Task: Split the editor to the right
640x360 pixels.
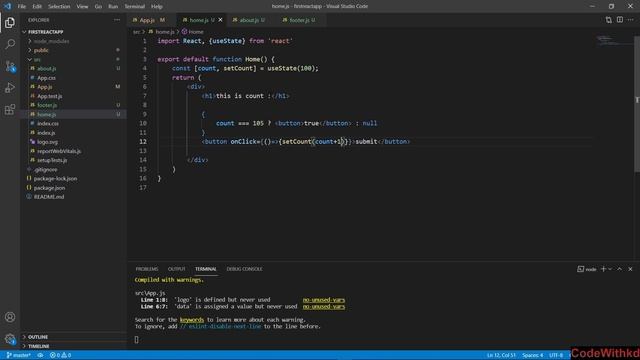Action: 620,20
